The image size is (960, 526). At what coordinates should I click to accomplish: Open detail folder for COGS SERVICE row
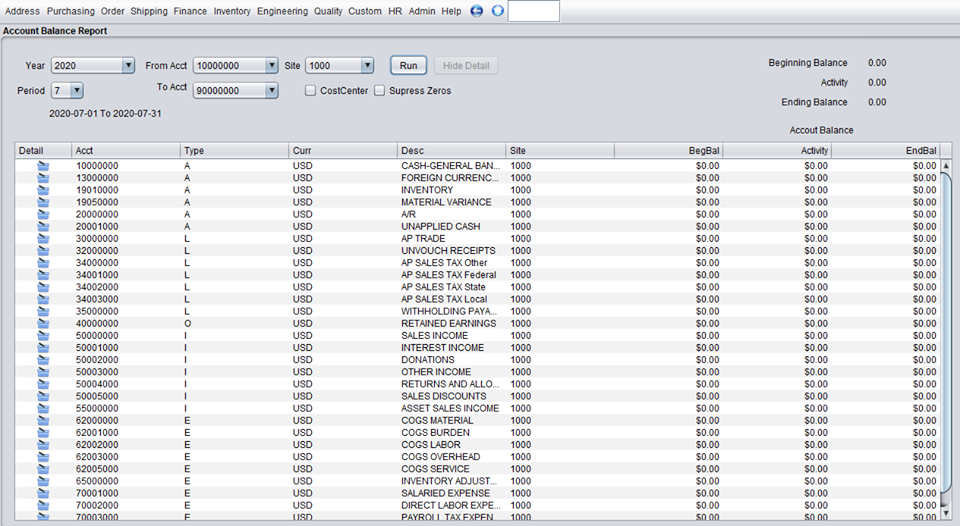pos(43,469)
